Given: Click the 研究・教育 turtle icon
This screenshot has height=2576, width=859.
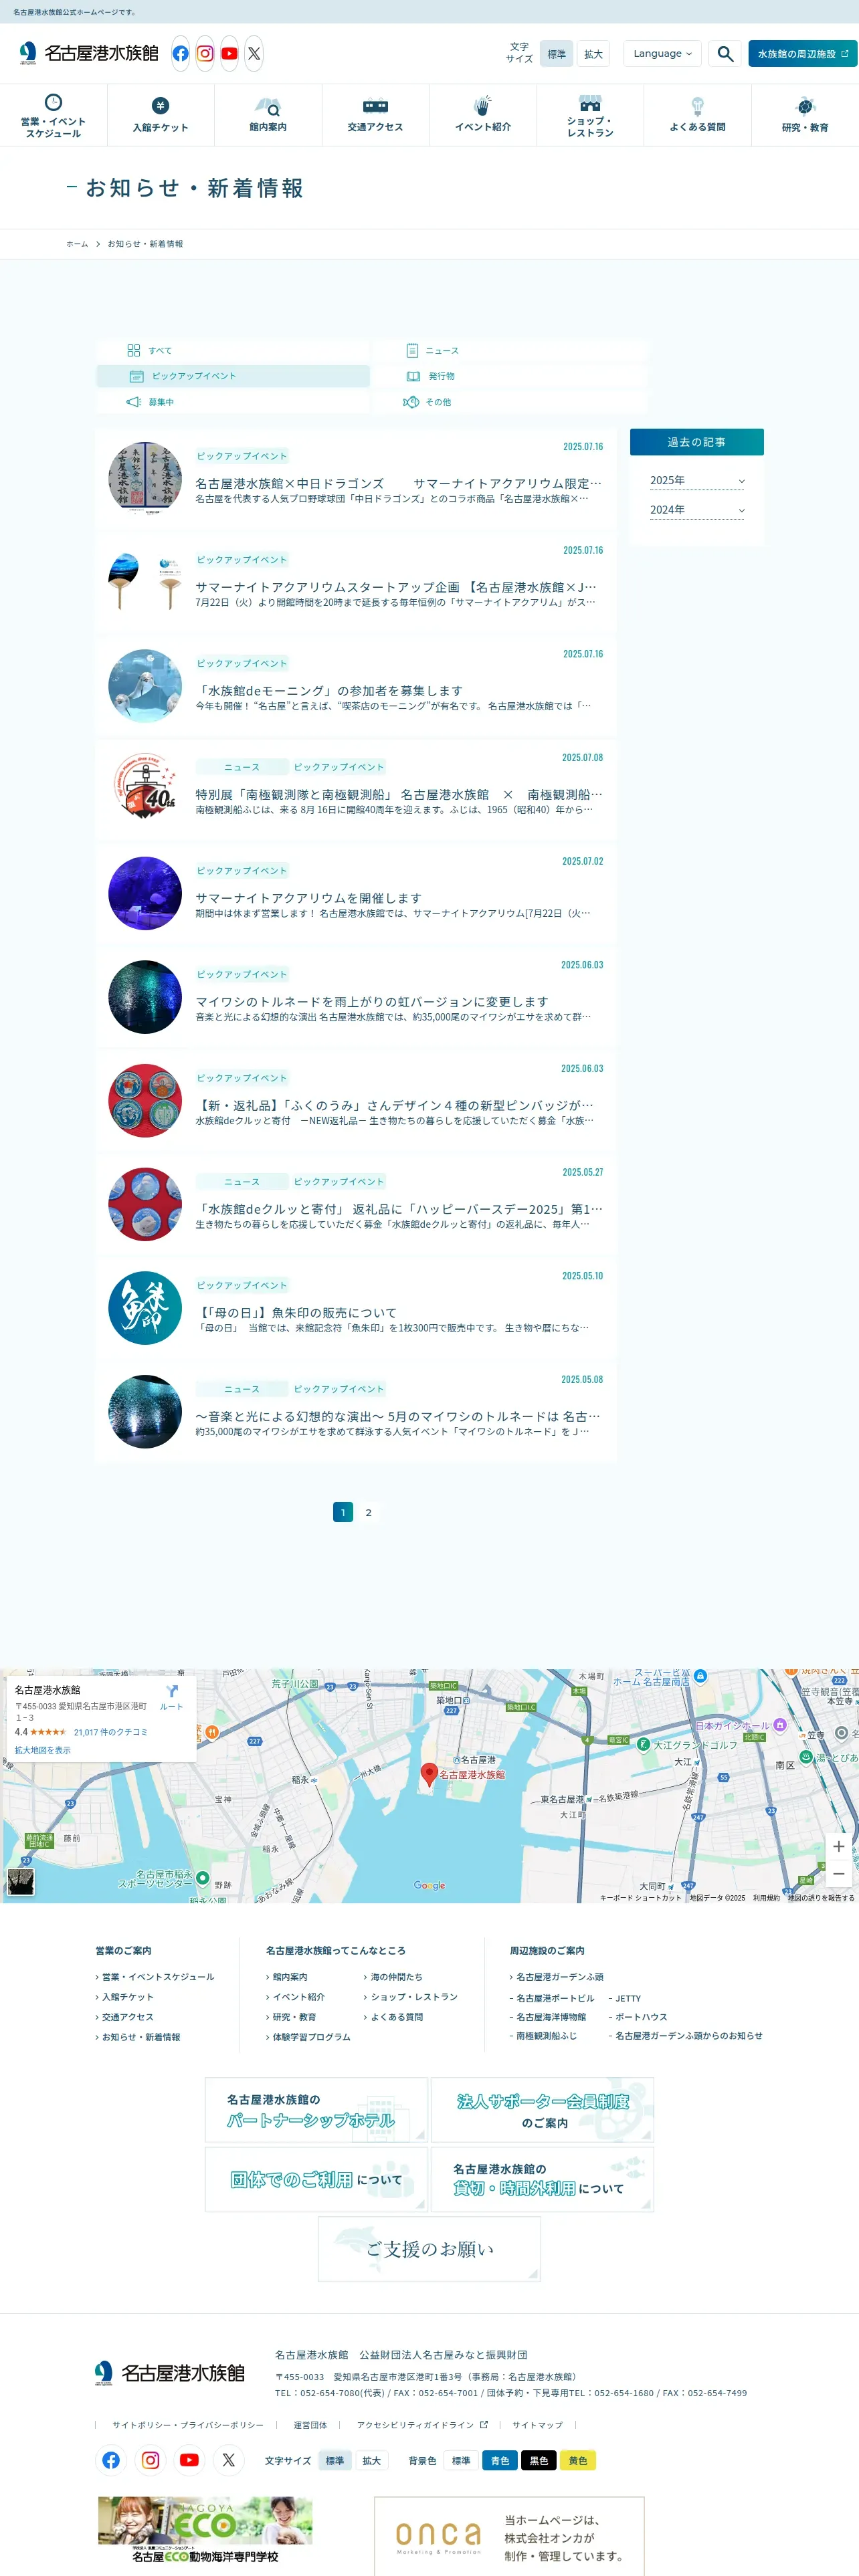Looking at the screenshot, I should 805,106.
